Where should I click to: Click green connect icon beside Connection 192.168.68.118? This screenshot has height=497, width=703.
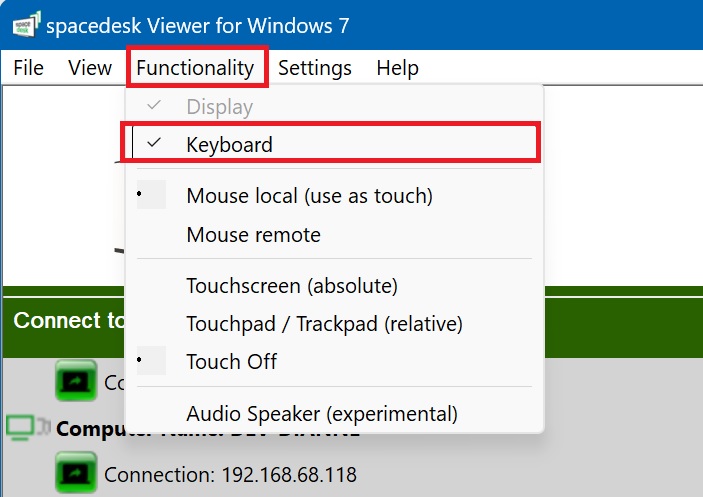point(76,473)
